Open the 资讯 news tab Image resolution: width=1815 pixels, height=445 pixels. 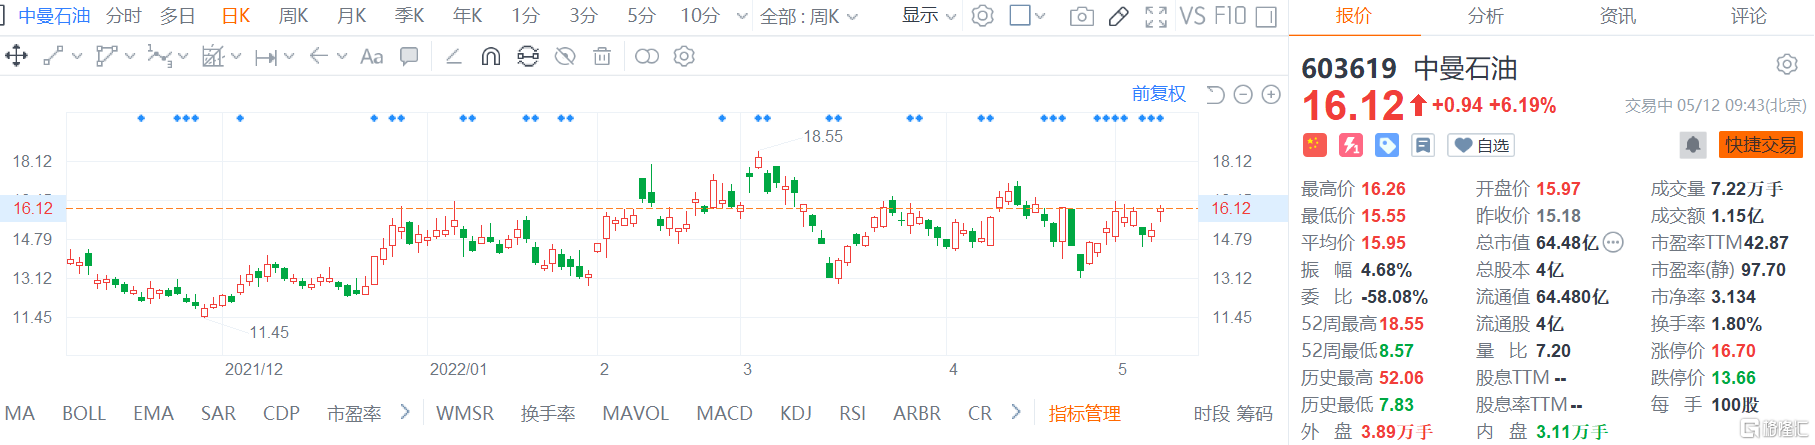pyautogui.click(x=1617, y=16)
